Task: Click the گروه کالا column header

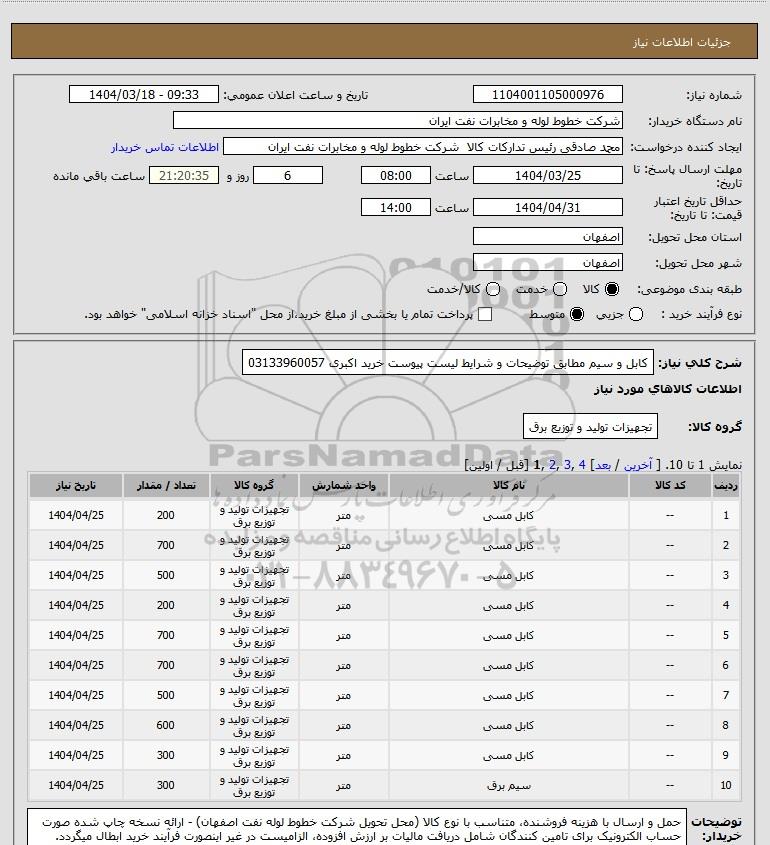Action: click(x=254, y=485)
